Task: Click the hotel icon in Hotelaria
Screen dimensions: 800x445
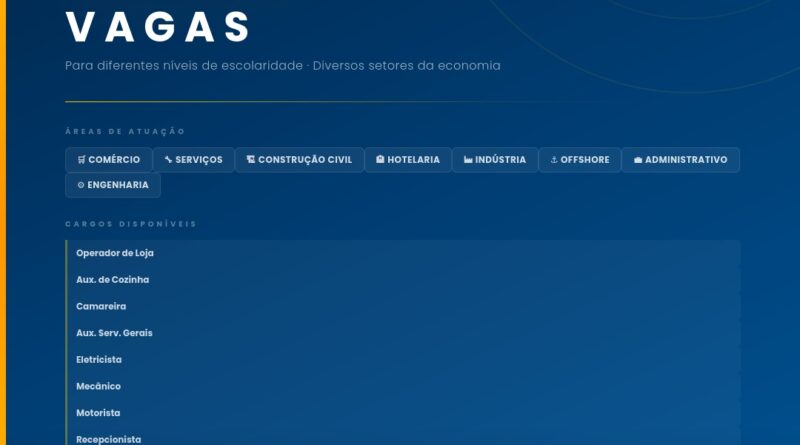Action: click(x=380, y=160)
